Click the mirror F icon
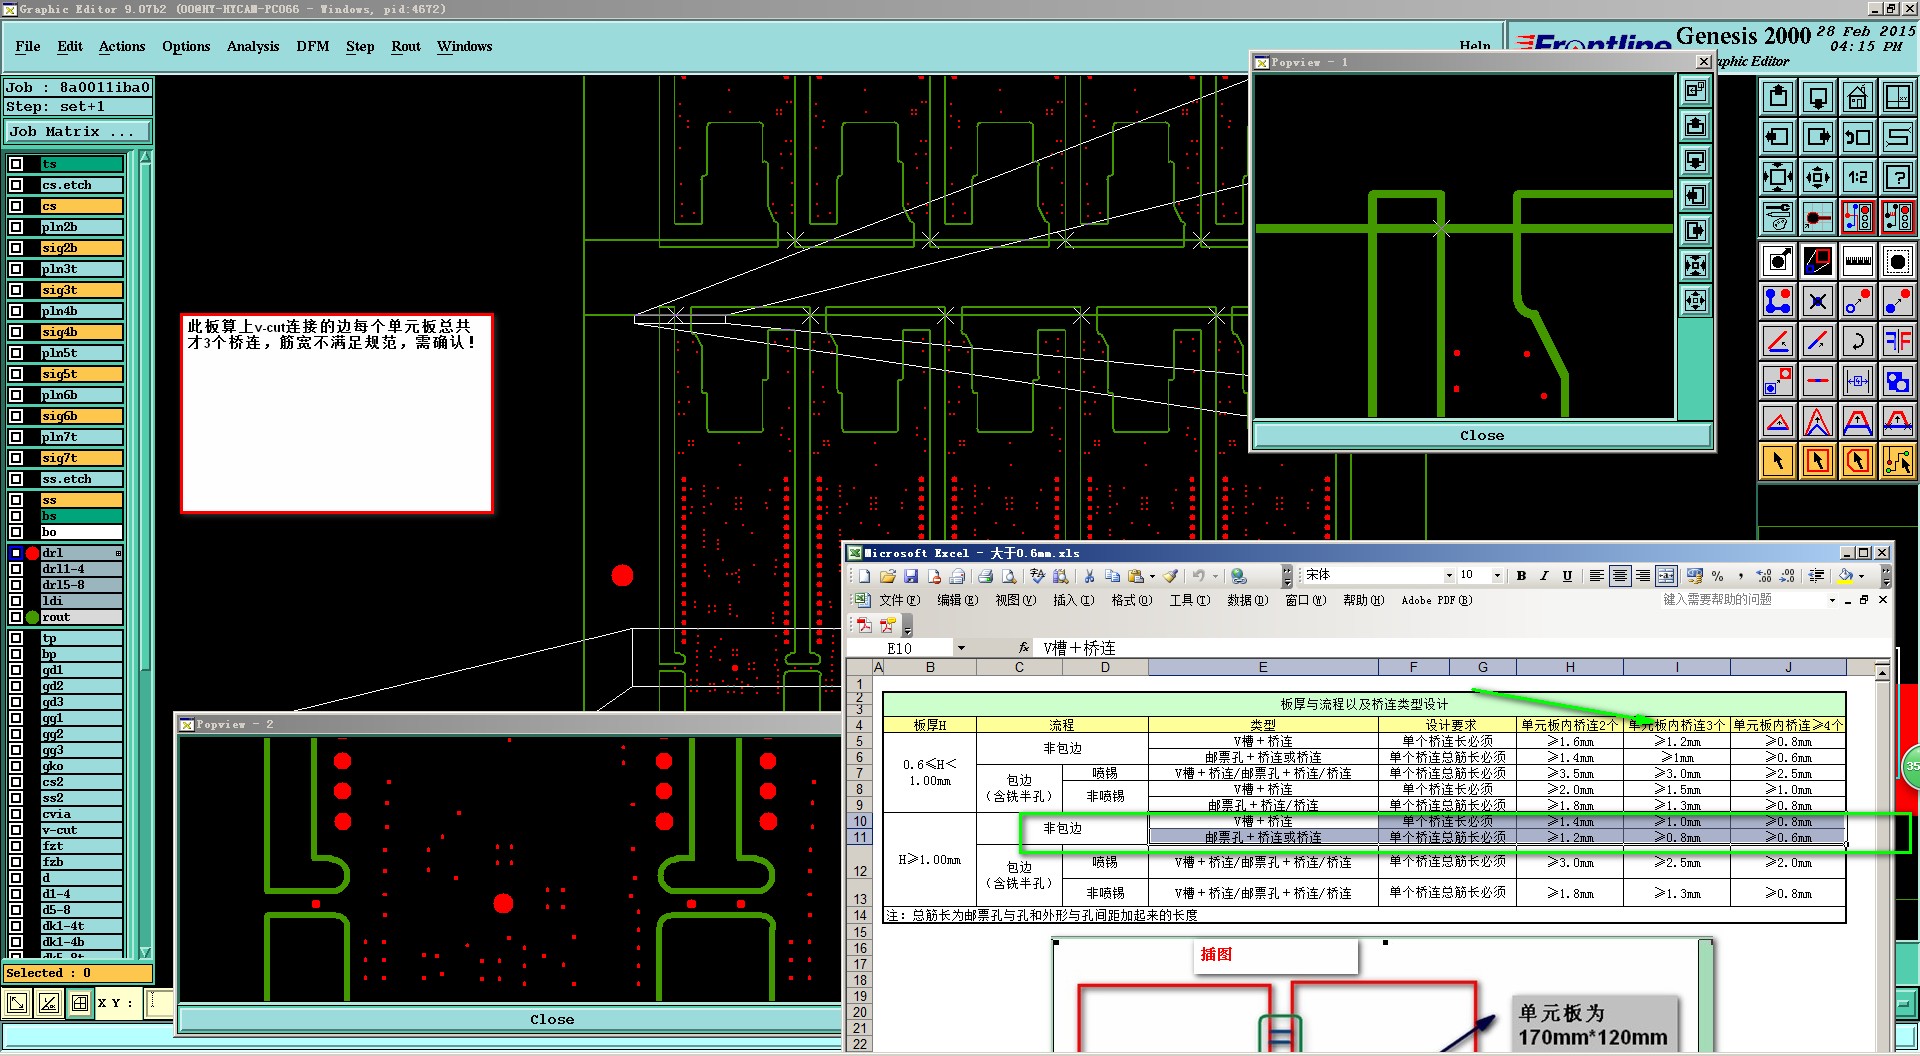 [1897, 341]
